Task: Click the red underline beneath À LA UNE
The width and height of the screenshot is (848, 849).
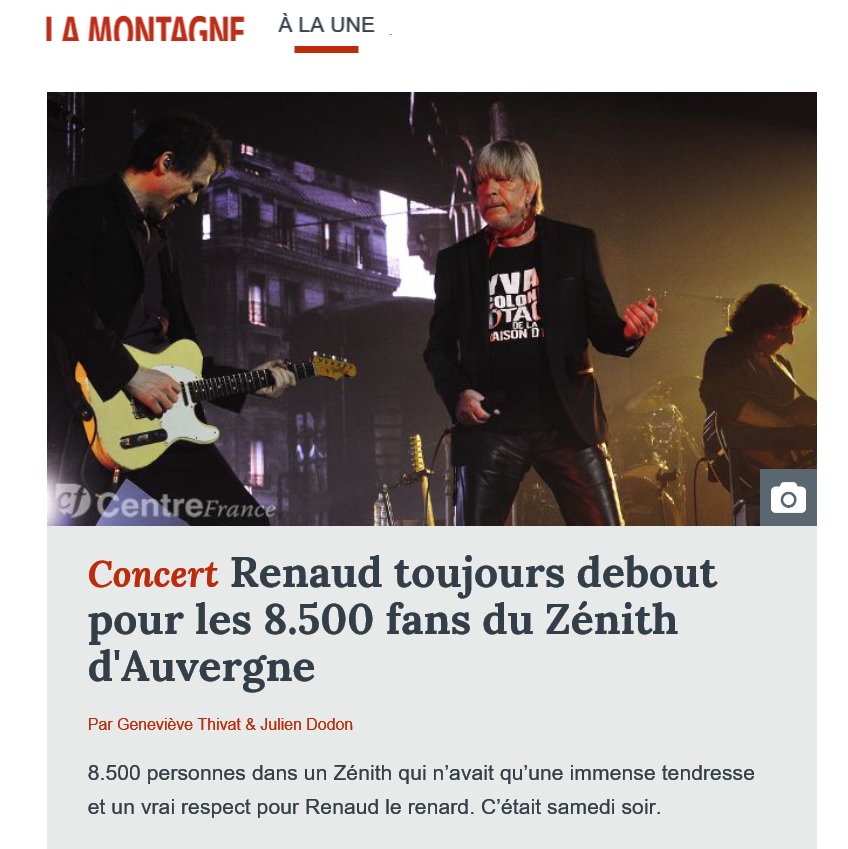Action: [326, 50]
